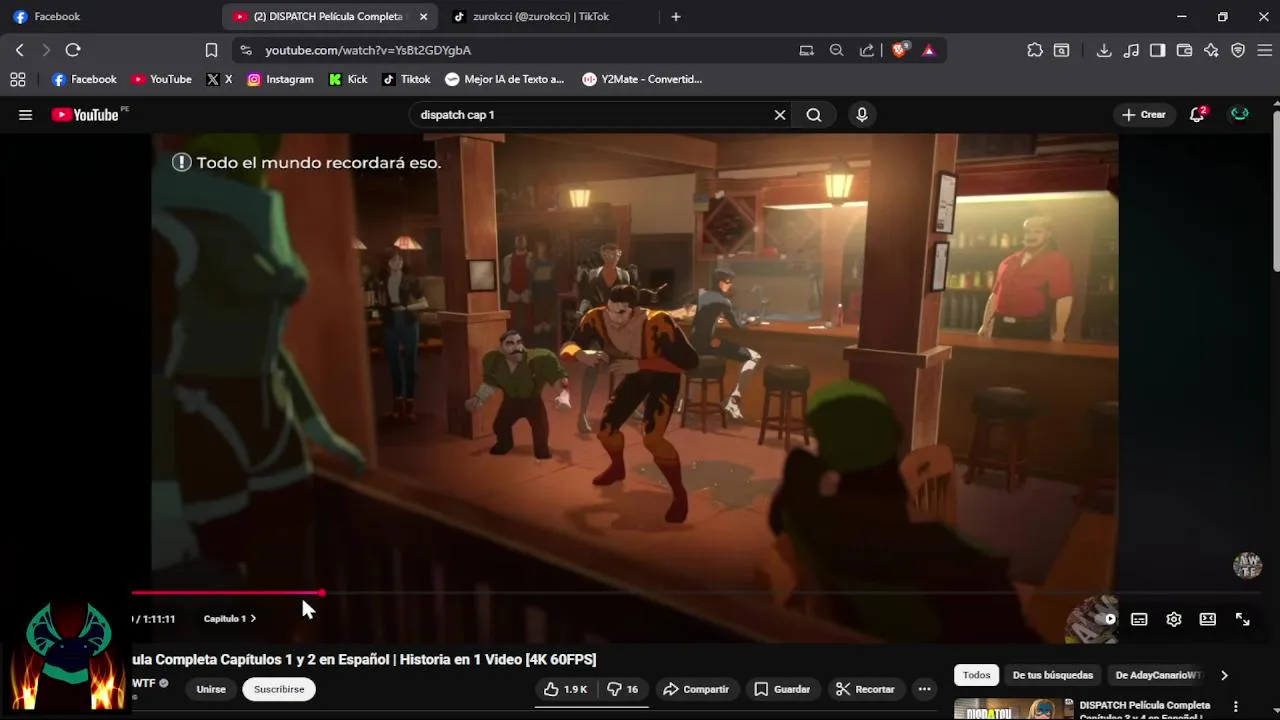Open the Create (Crear) menu
Image resolution: width=1280 pixels, height=720 pixels.
tap(1143, 115)
